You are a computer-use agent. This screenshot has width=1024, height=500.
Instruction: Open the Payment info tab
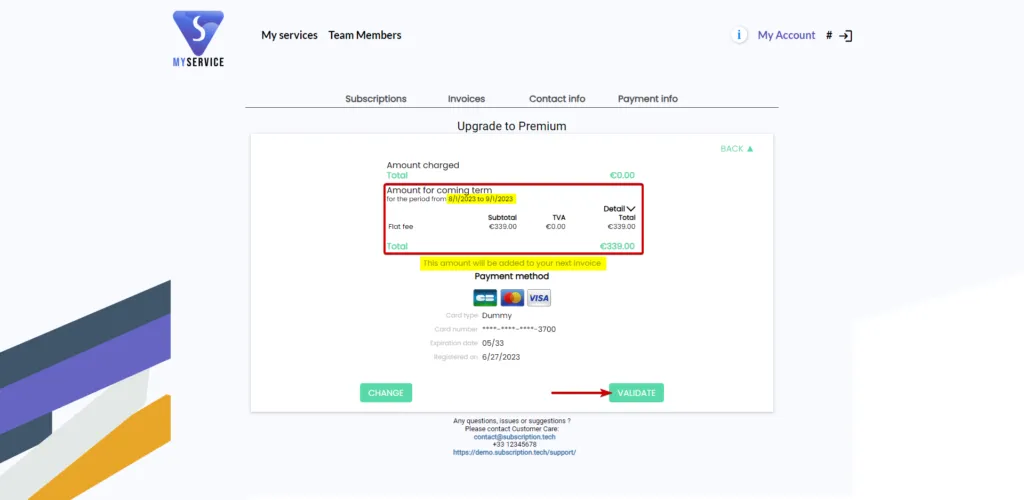pyautogui.click(x=648, y=99)
